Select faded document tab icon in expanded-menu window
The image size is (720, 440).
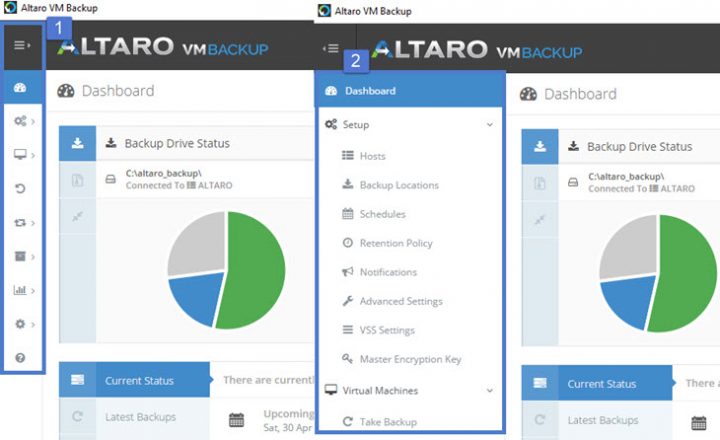pyautogui.click(x=540, y=183)
